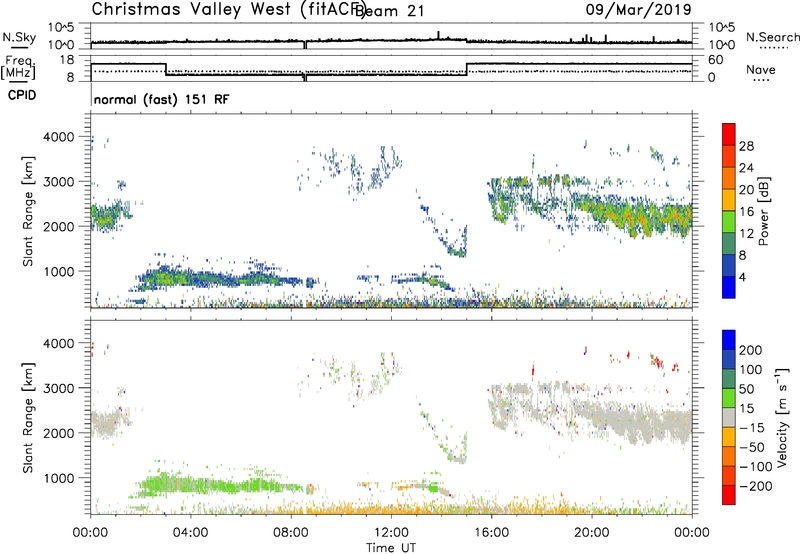Click the '16:00' time tick label
The width and height of the screenshot is (800, 554).
click(x=491, y=532)
